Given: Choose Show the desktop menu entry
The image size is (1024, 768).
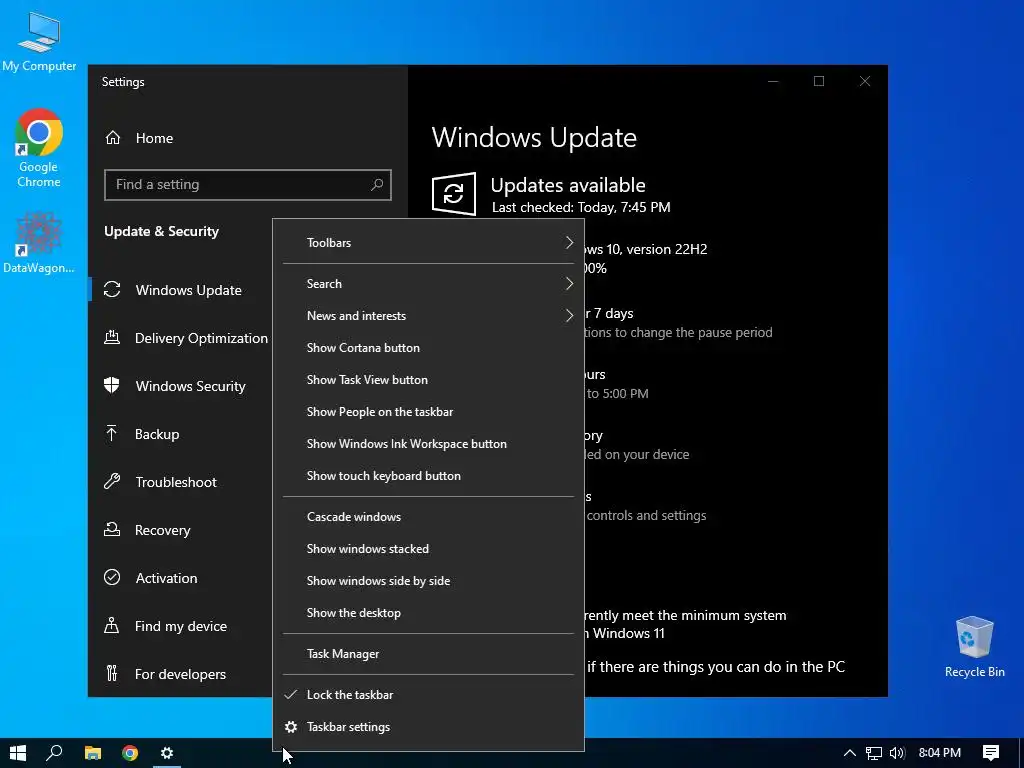Looking at the screenshot, I should pos(428,613).
